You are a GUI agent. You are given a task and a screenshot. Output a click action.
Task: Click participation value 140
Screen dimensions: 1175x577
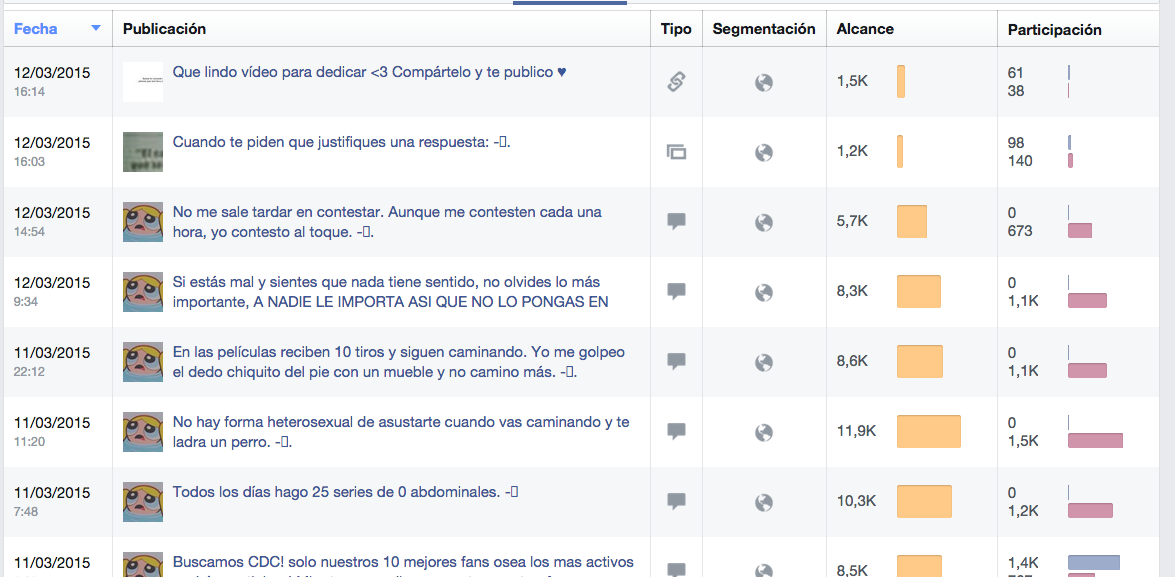point(1020,161)
